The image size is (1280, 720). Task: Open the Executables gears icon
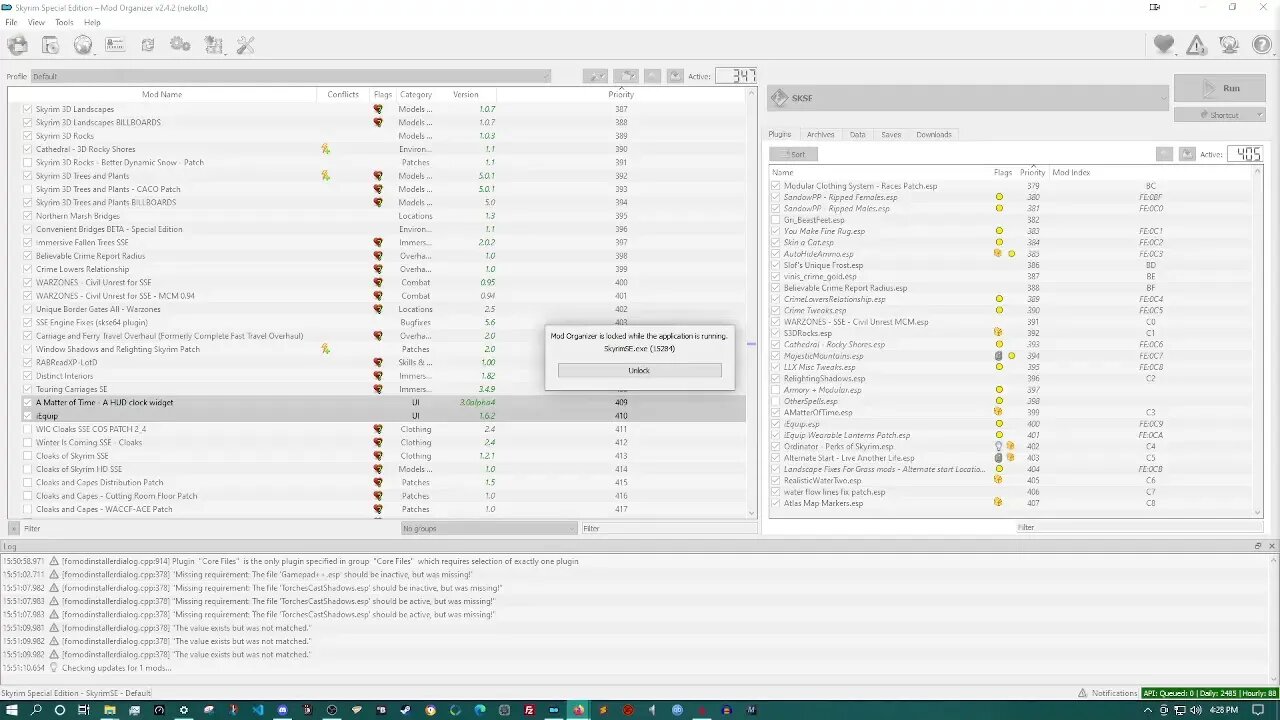(180, 45)
